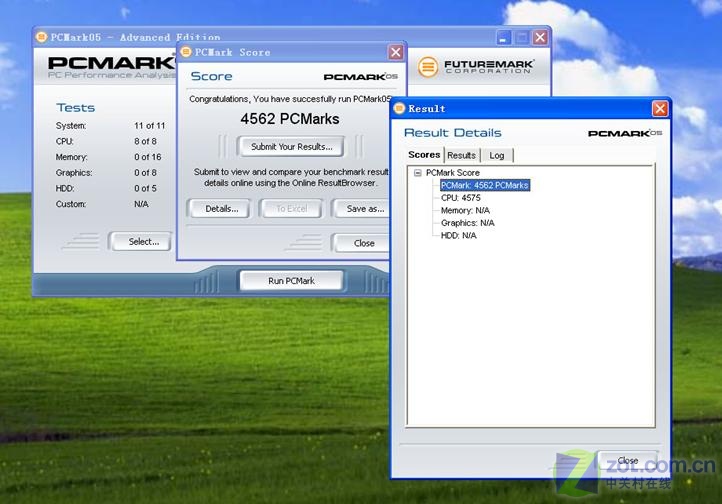This screenshot has width=722, height=504.
Task: Click the Result window title bar
Action: pos(530,109)
